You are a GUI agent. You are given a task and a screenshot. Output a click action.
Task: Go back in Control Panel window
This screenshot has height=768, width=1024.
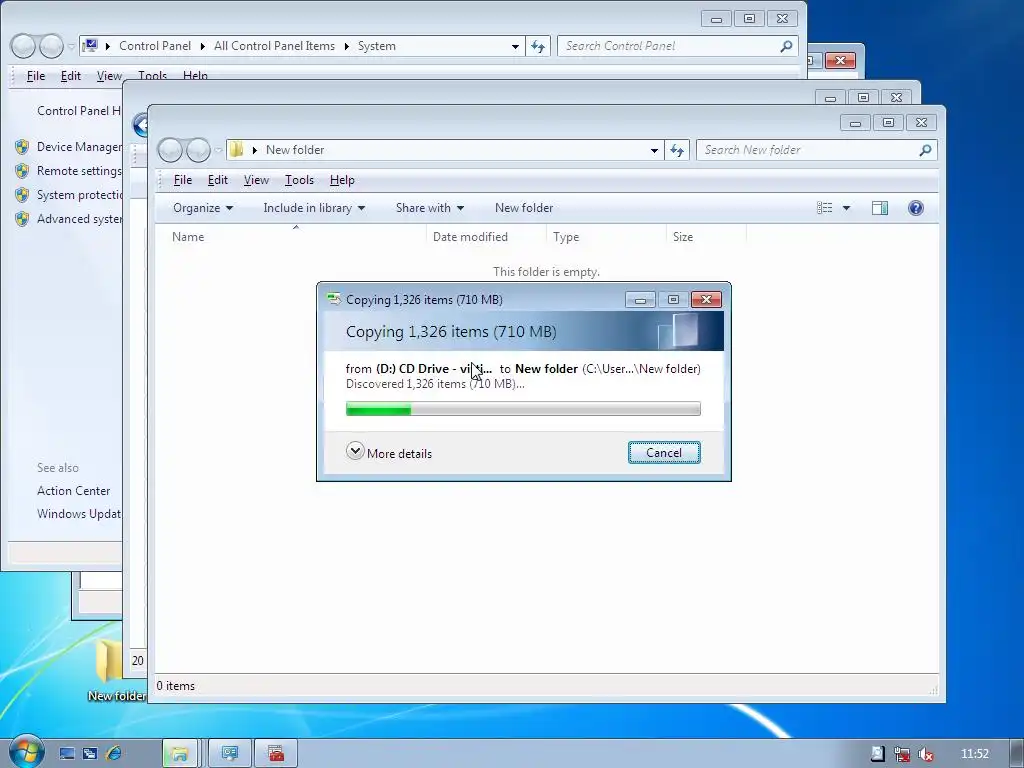[23, 46]
